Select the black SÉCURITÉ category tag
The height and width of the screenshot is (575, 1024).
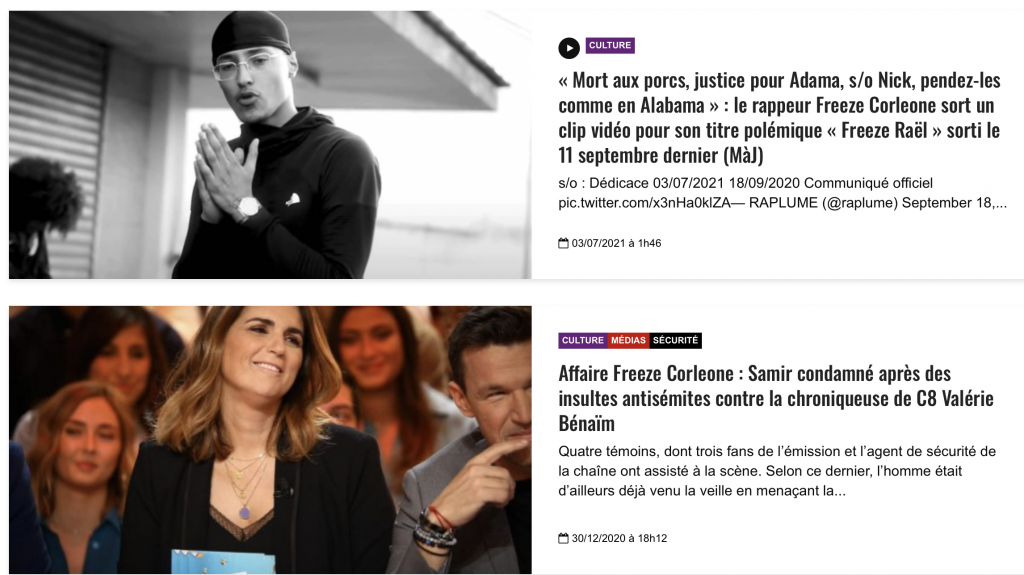(675, 340)
